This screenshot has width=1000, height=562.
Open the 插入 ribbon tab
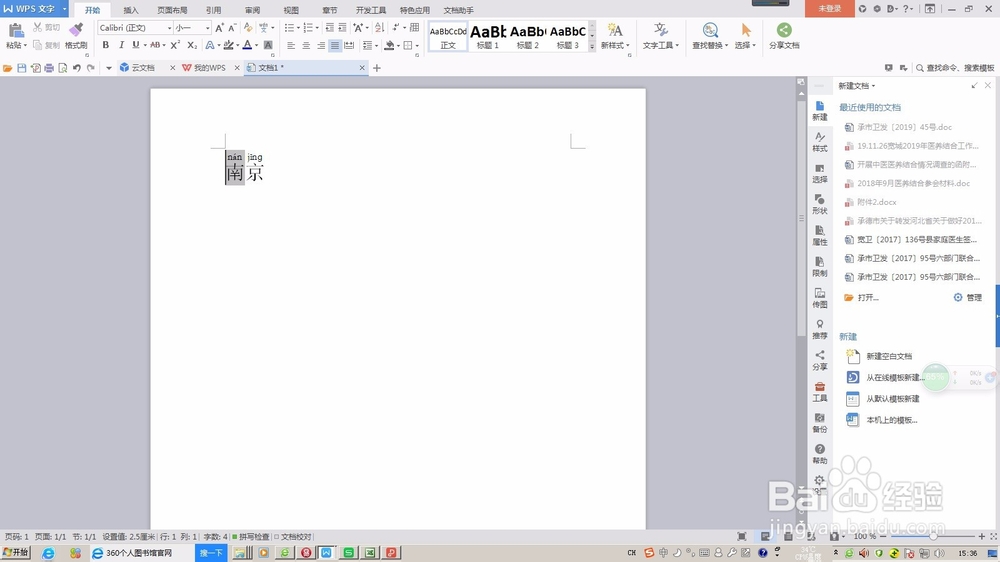pyautogui.click(x=131, y=10)
